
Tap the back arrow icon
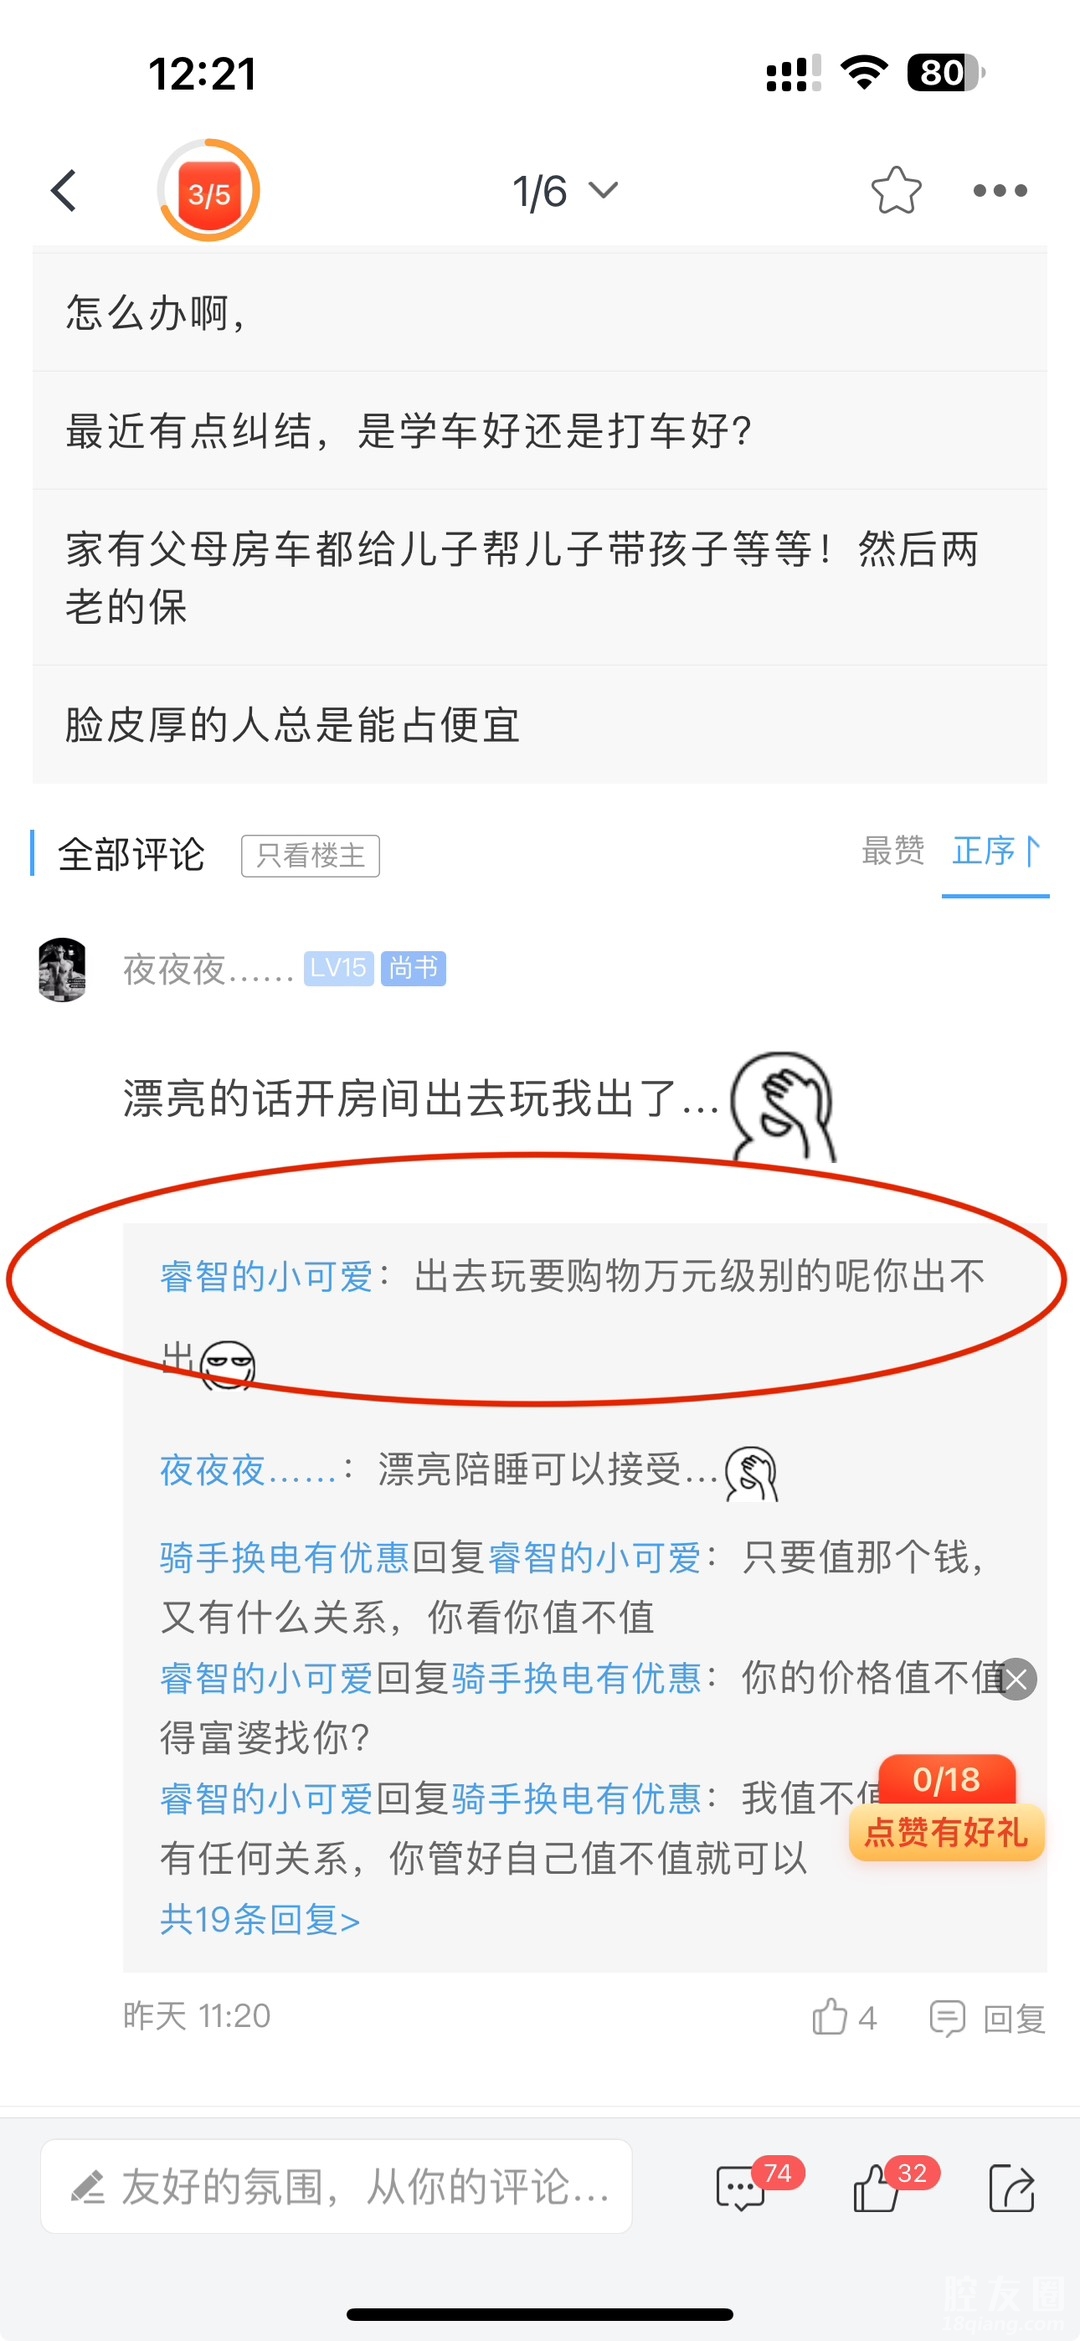[x=64, y=191]
